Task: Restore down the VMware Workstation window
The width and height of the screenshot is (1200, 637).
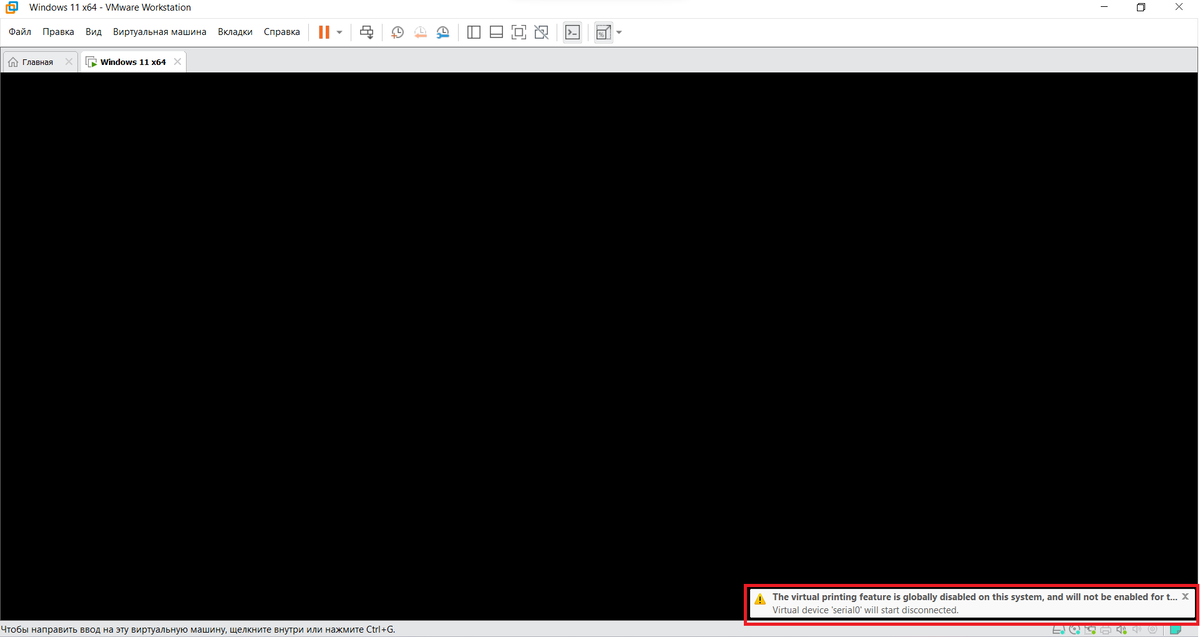Action: pos(1141,8)
